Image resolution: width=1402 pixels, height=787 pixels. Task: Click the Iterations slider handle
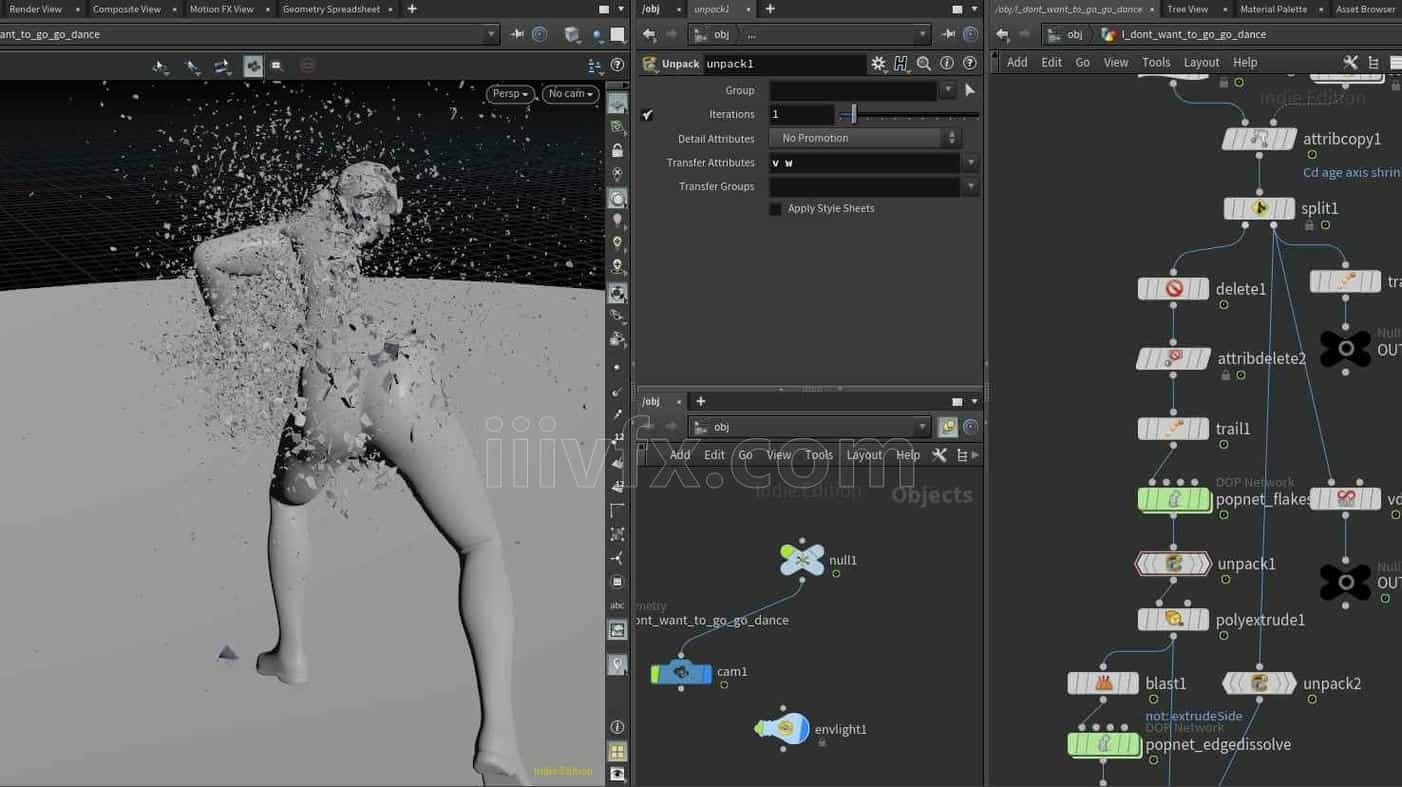click(x=853, y=114)
